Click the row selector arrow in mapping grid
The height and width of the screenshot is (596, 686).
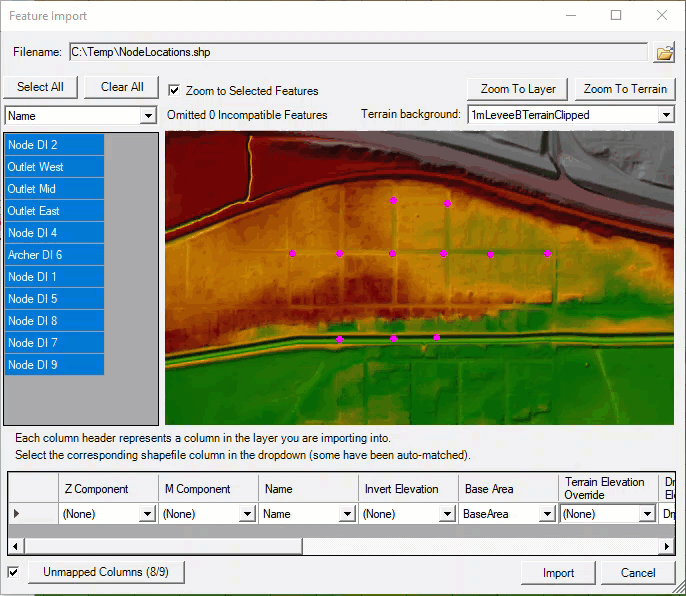tap(15, 513)
